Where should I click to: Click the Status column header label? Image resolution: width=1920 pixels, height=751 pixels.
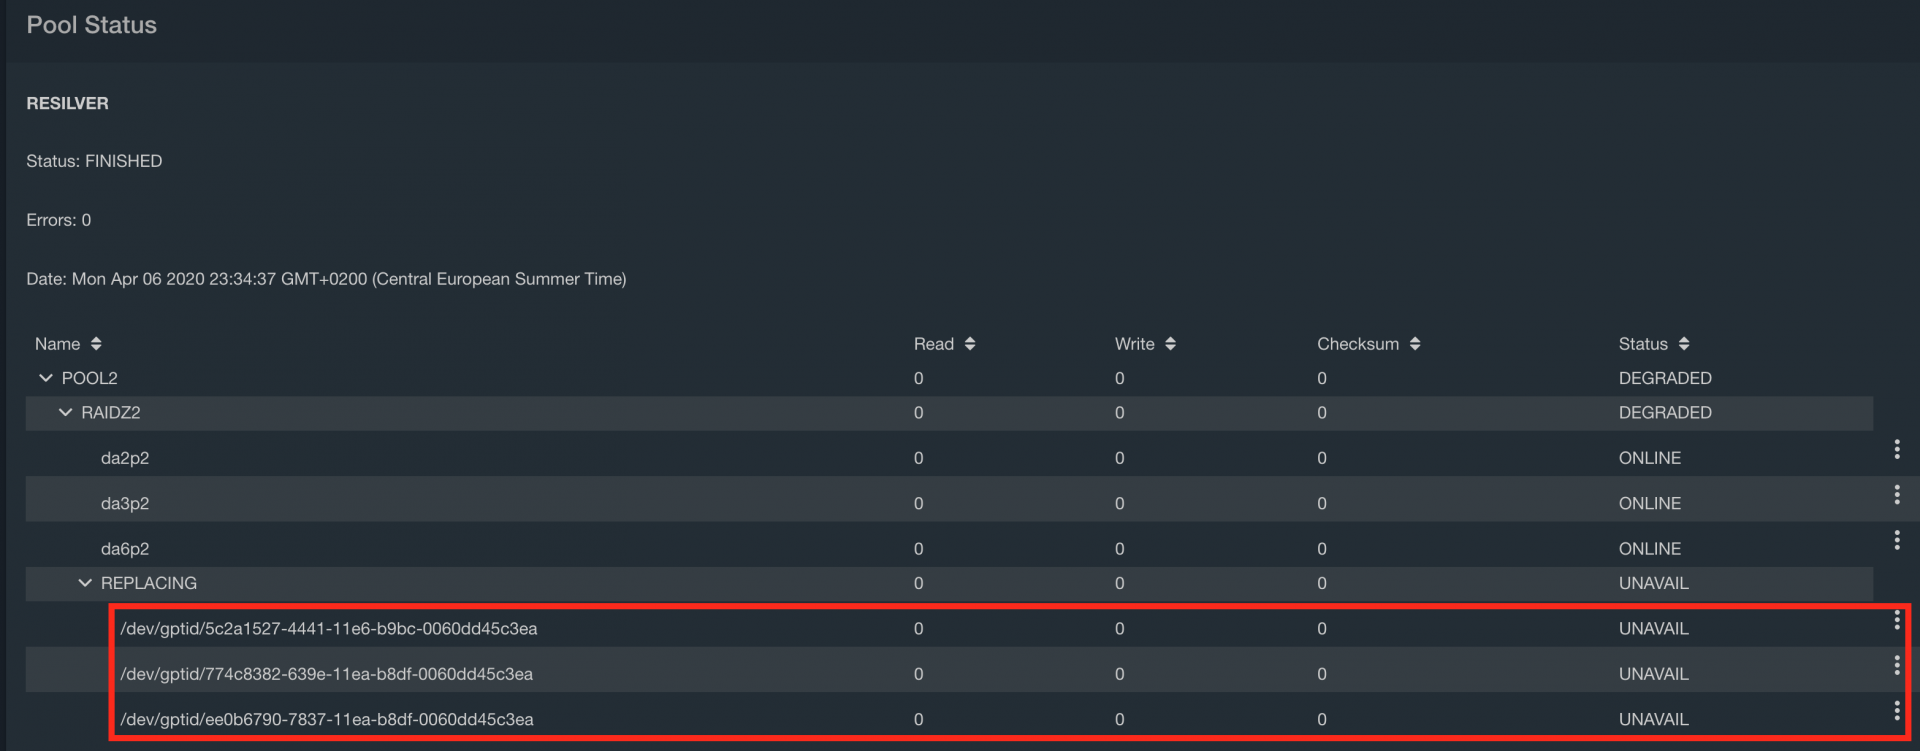(1643, 344)
